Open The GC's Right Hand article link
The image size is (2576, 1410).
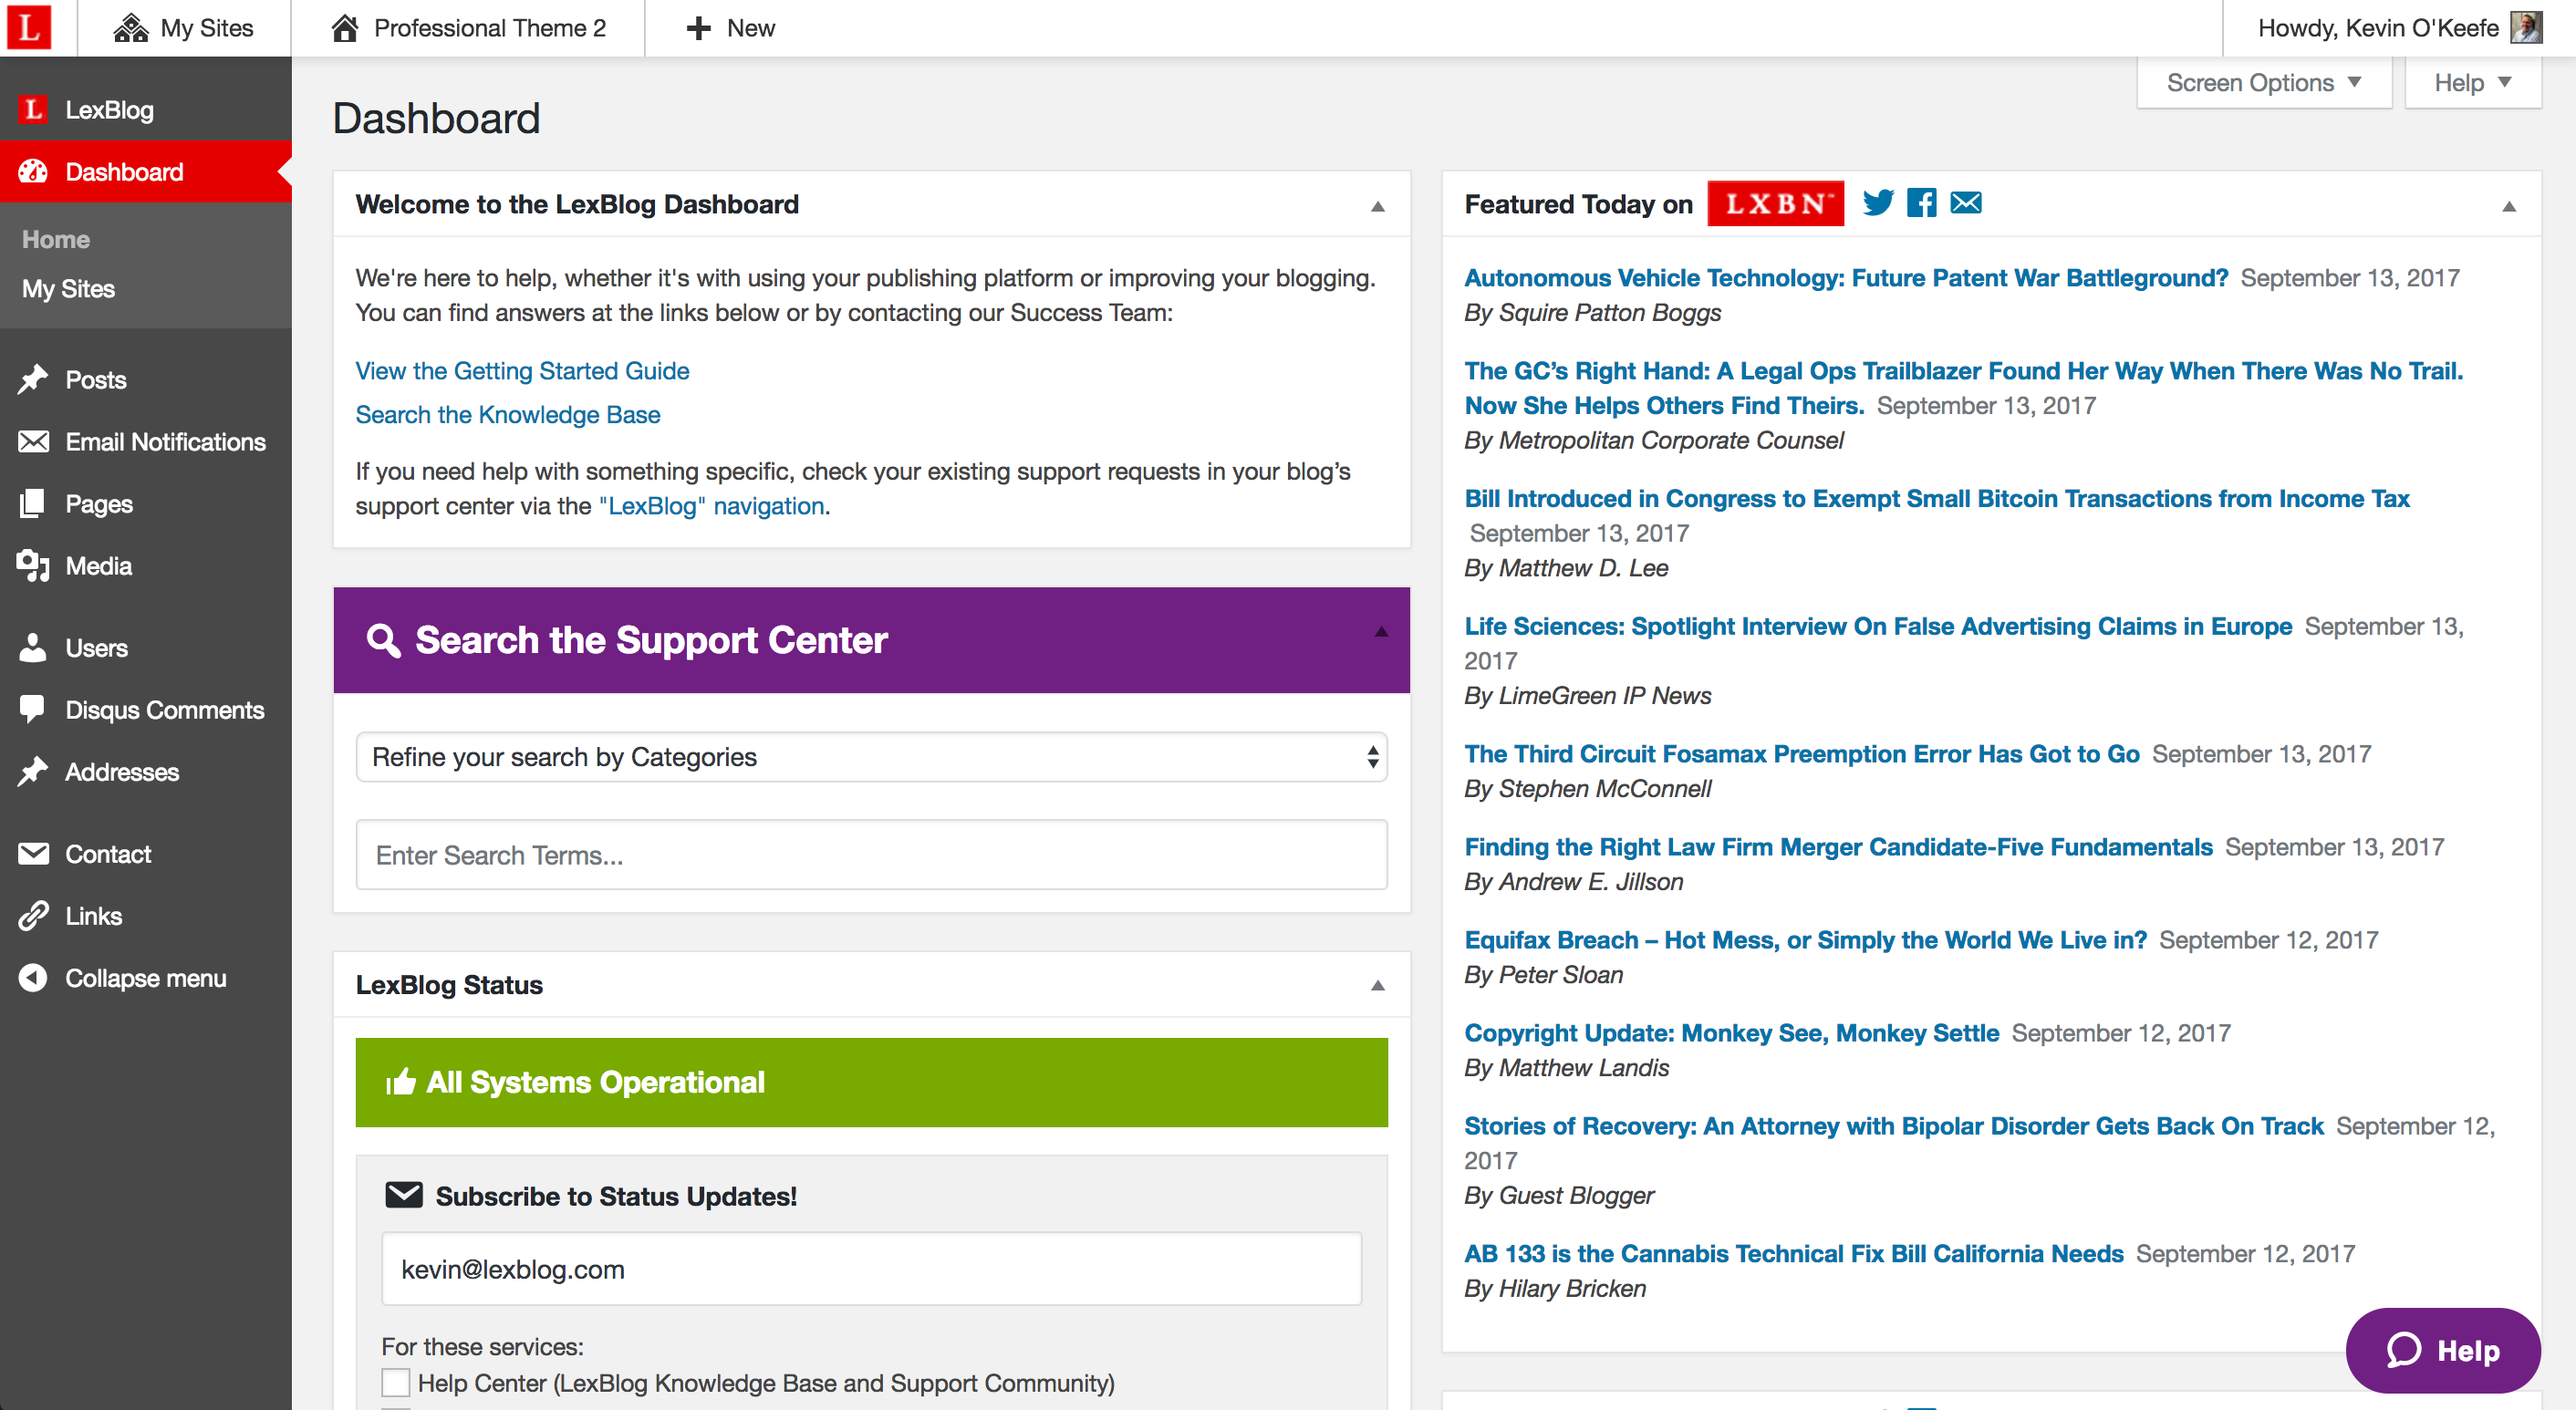[1963, 388]
